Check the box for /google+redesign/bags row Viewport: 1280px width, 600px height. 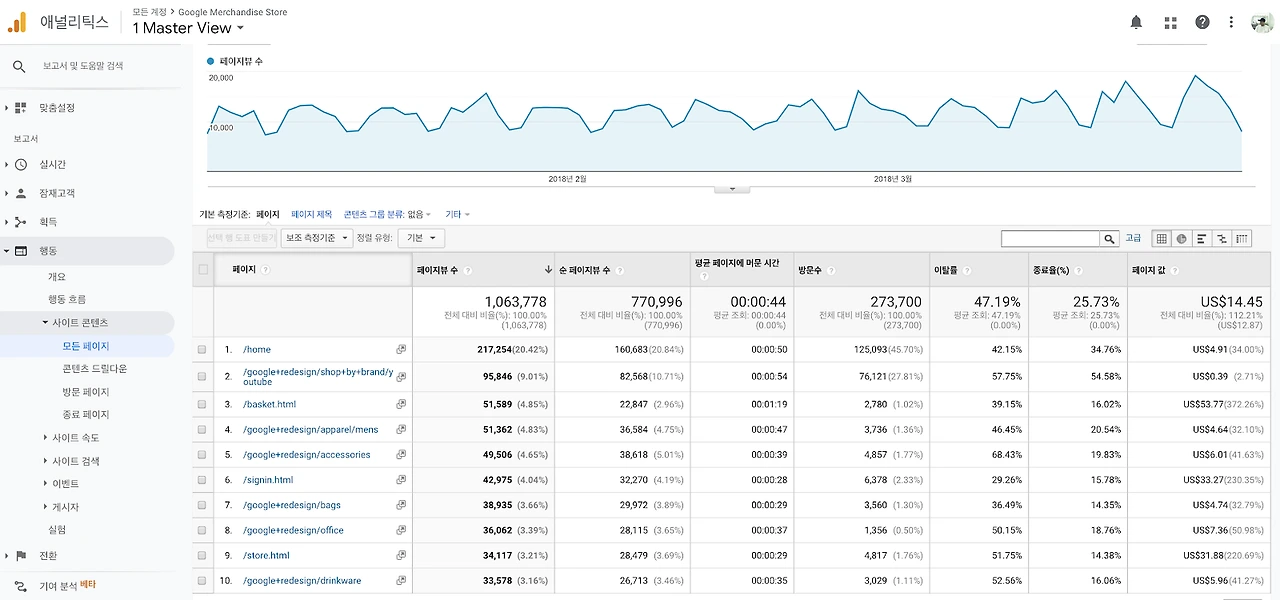click(202, 506)
